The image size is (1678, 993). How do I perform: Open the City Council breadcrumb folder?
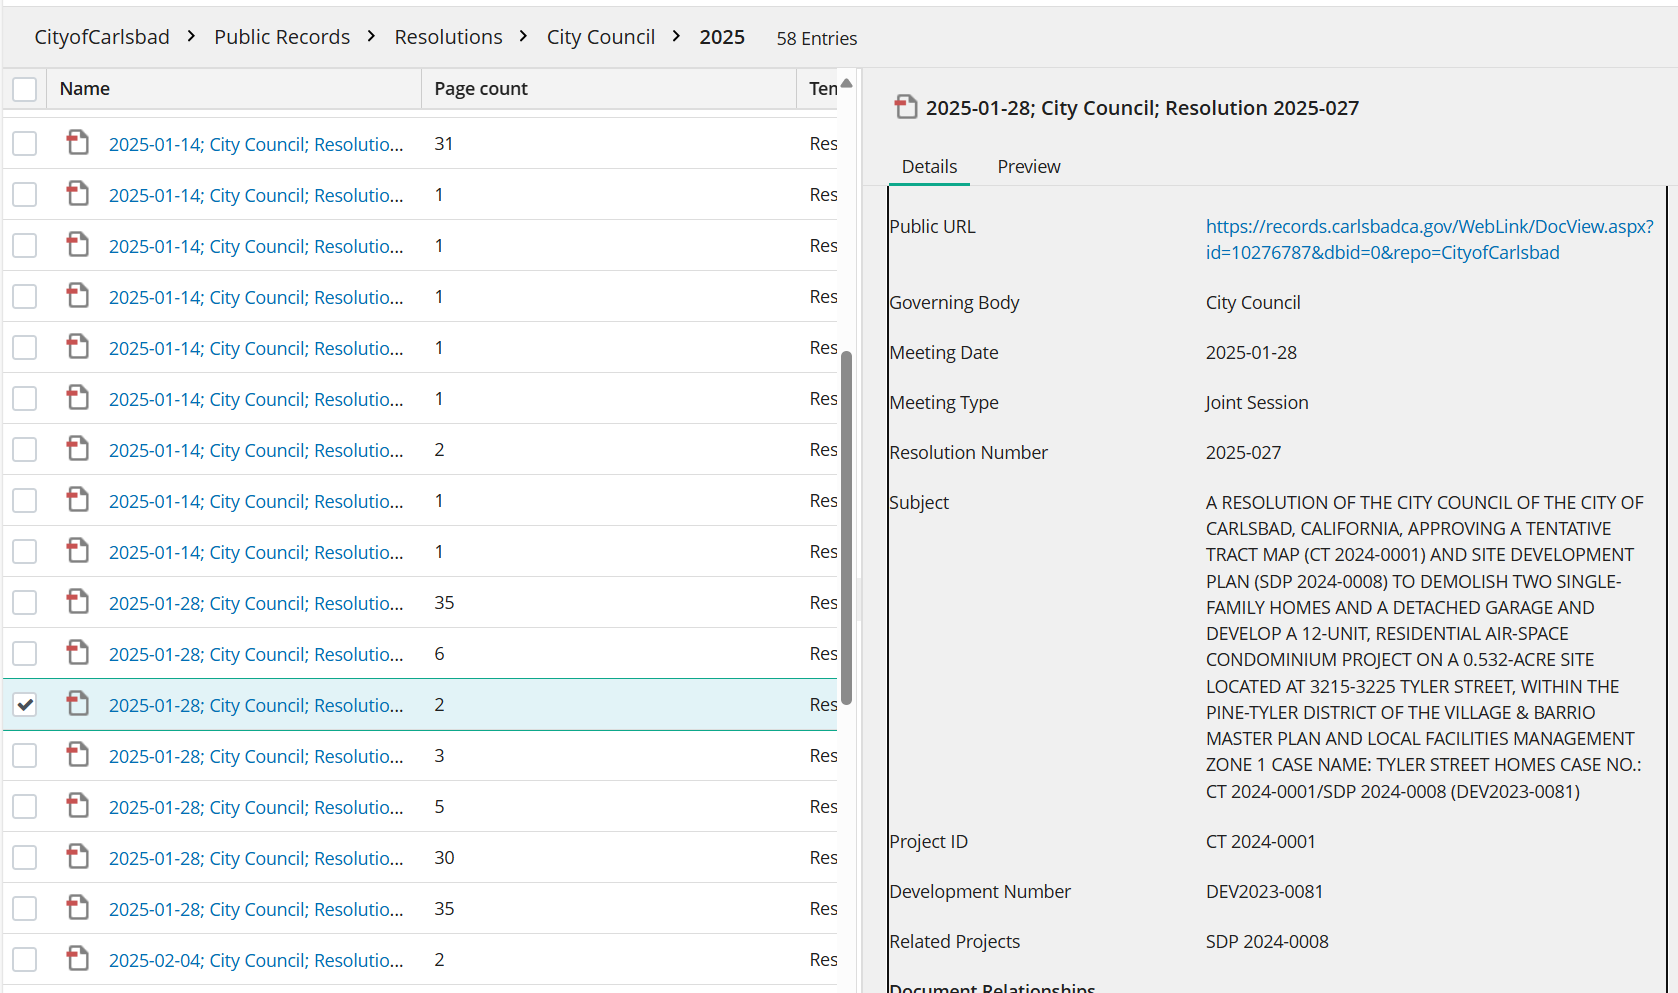click(x=601, y=37)
